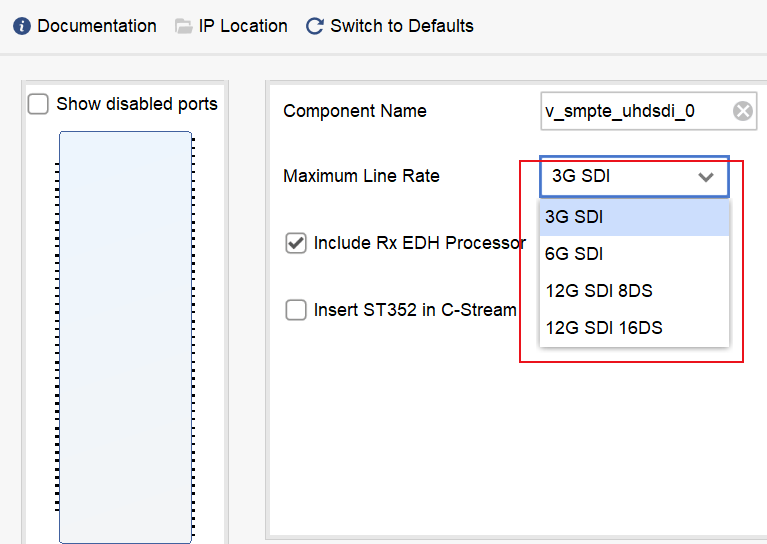767x544 pixels.
Task: Uncheck Include Rx EDH Processor
Action: (x=296, y=243)
